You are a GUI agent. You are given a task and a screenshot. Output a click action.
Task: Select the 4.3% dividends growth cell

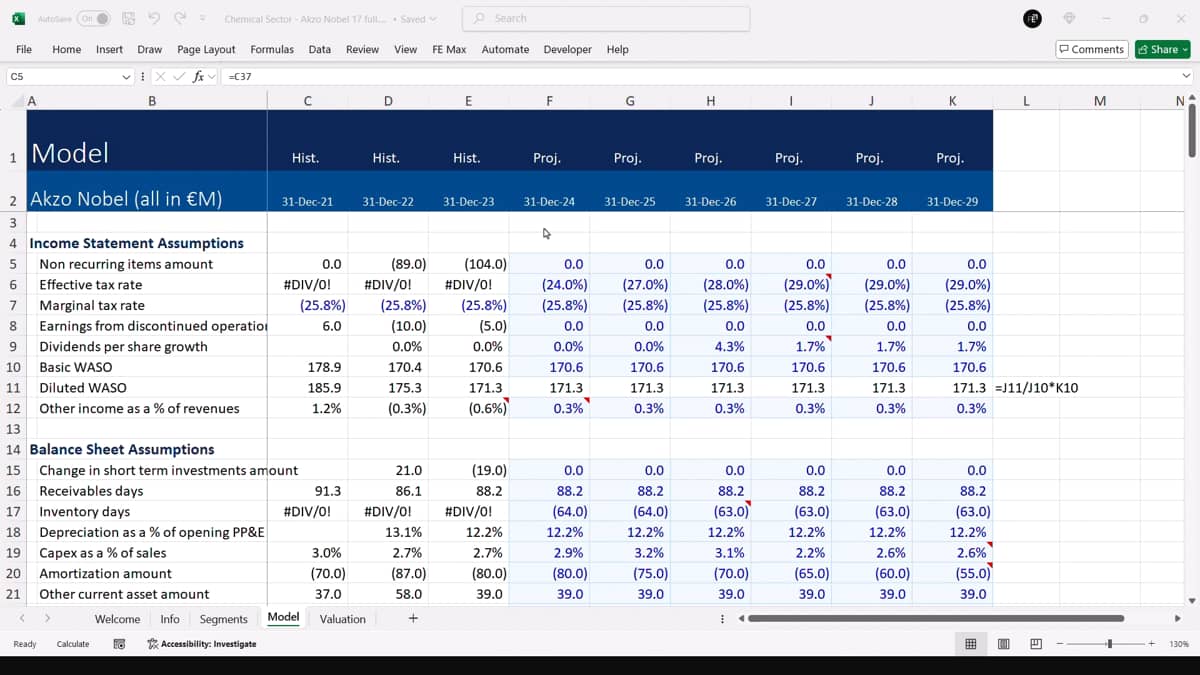(x=710, y=347)
